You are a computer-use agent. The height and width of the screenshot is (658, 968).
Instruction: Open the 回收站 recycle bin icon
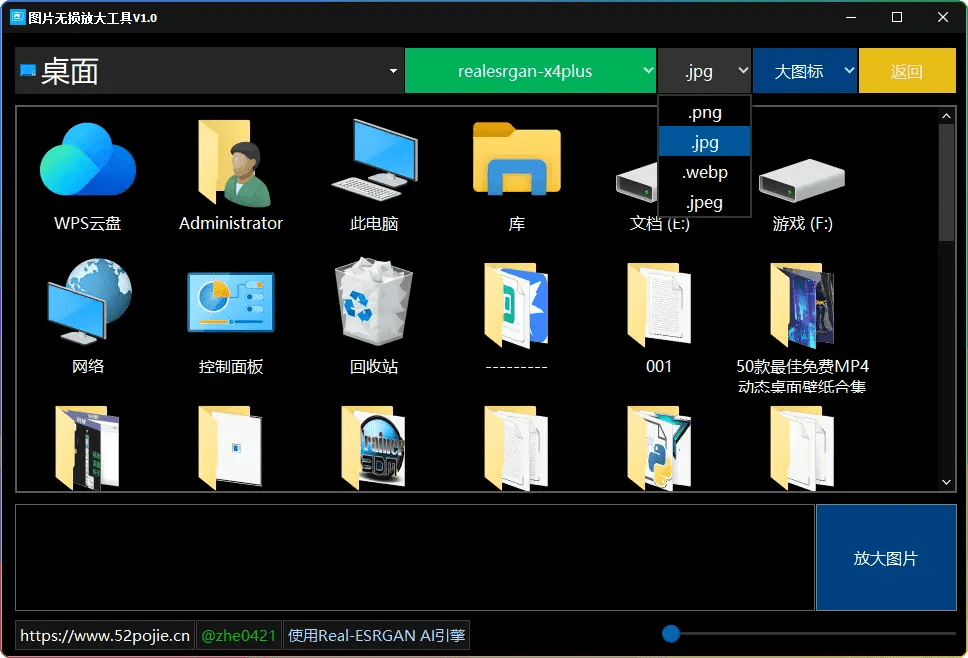[373, 302]
